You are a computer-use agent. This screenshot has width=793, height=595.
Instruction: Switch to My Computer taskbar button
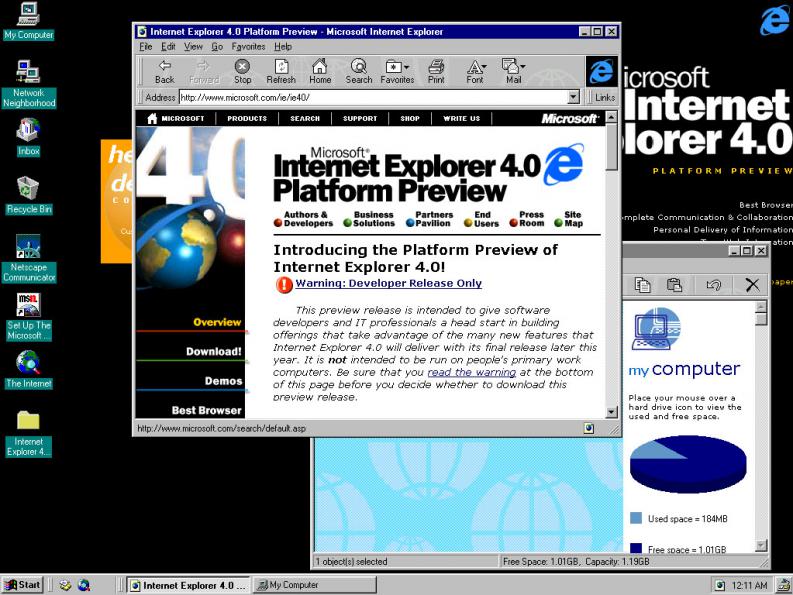point(315,585)
